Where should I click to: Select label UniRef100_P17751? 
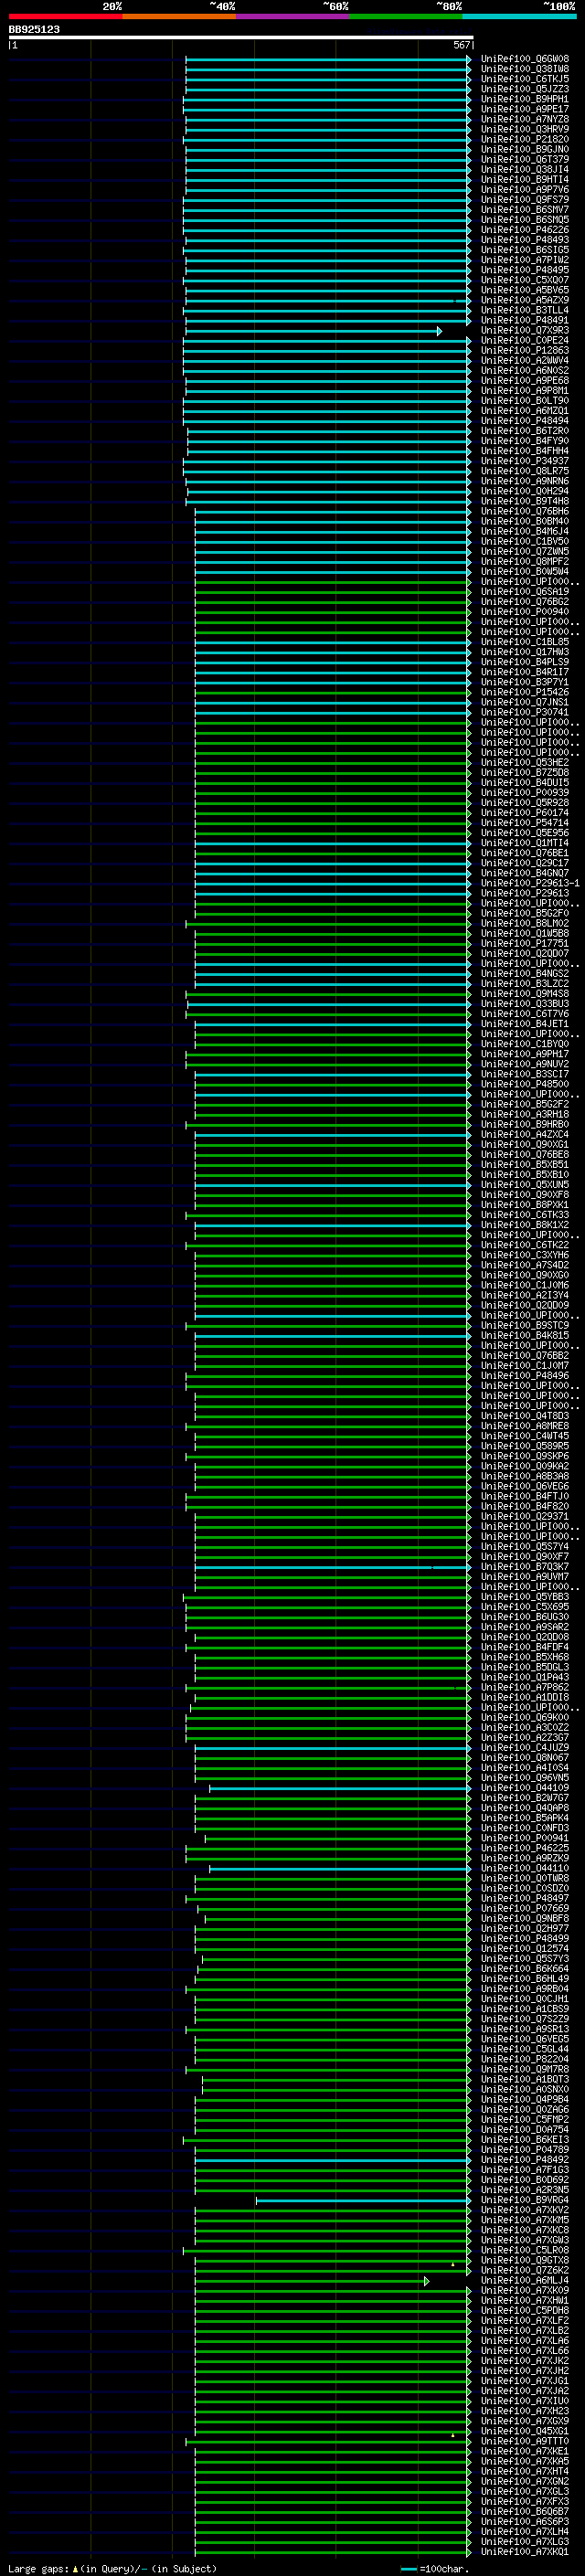click(525, 943)
